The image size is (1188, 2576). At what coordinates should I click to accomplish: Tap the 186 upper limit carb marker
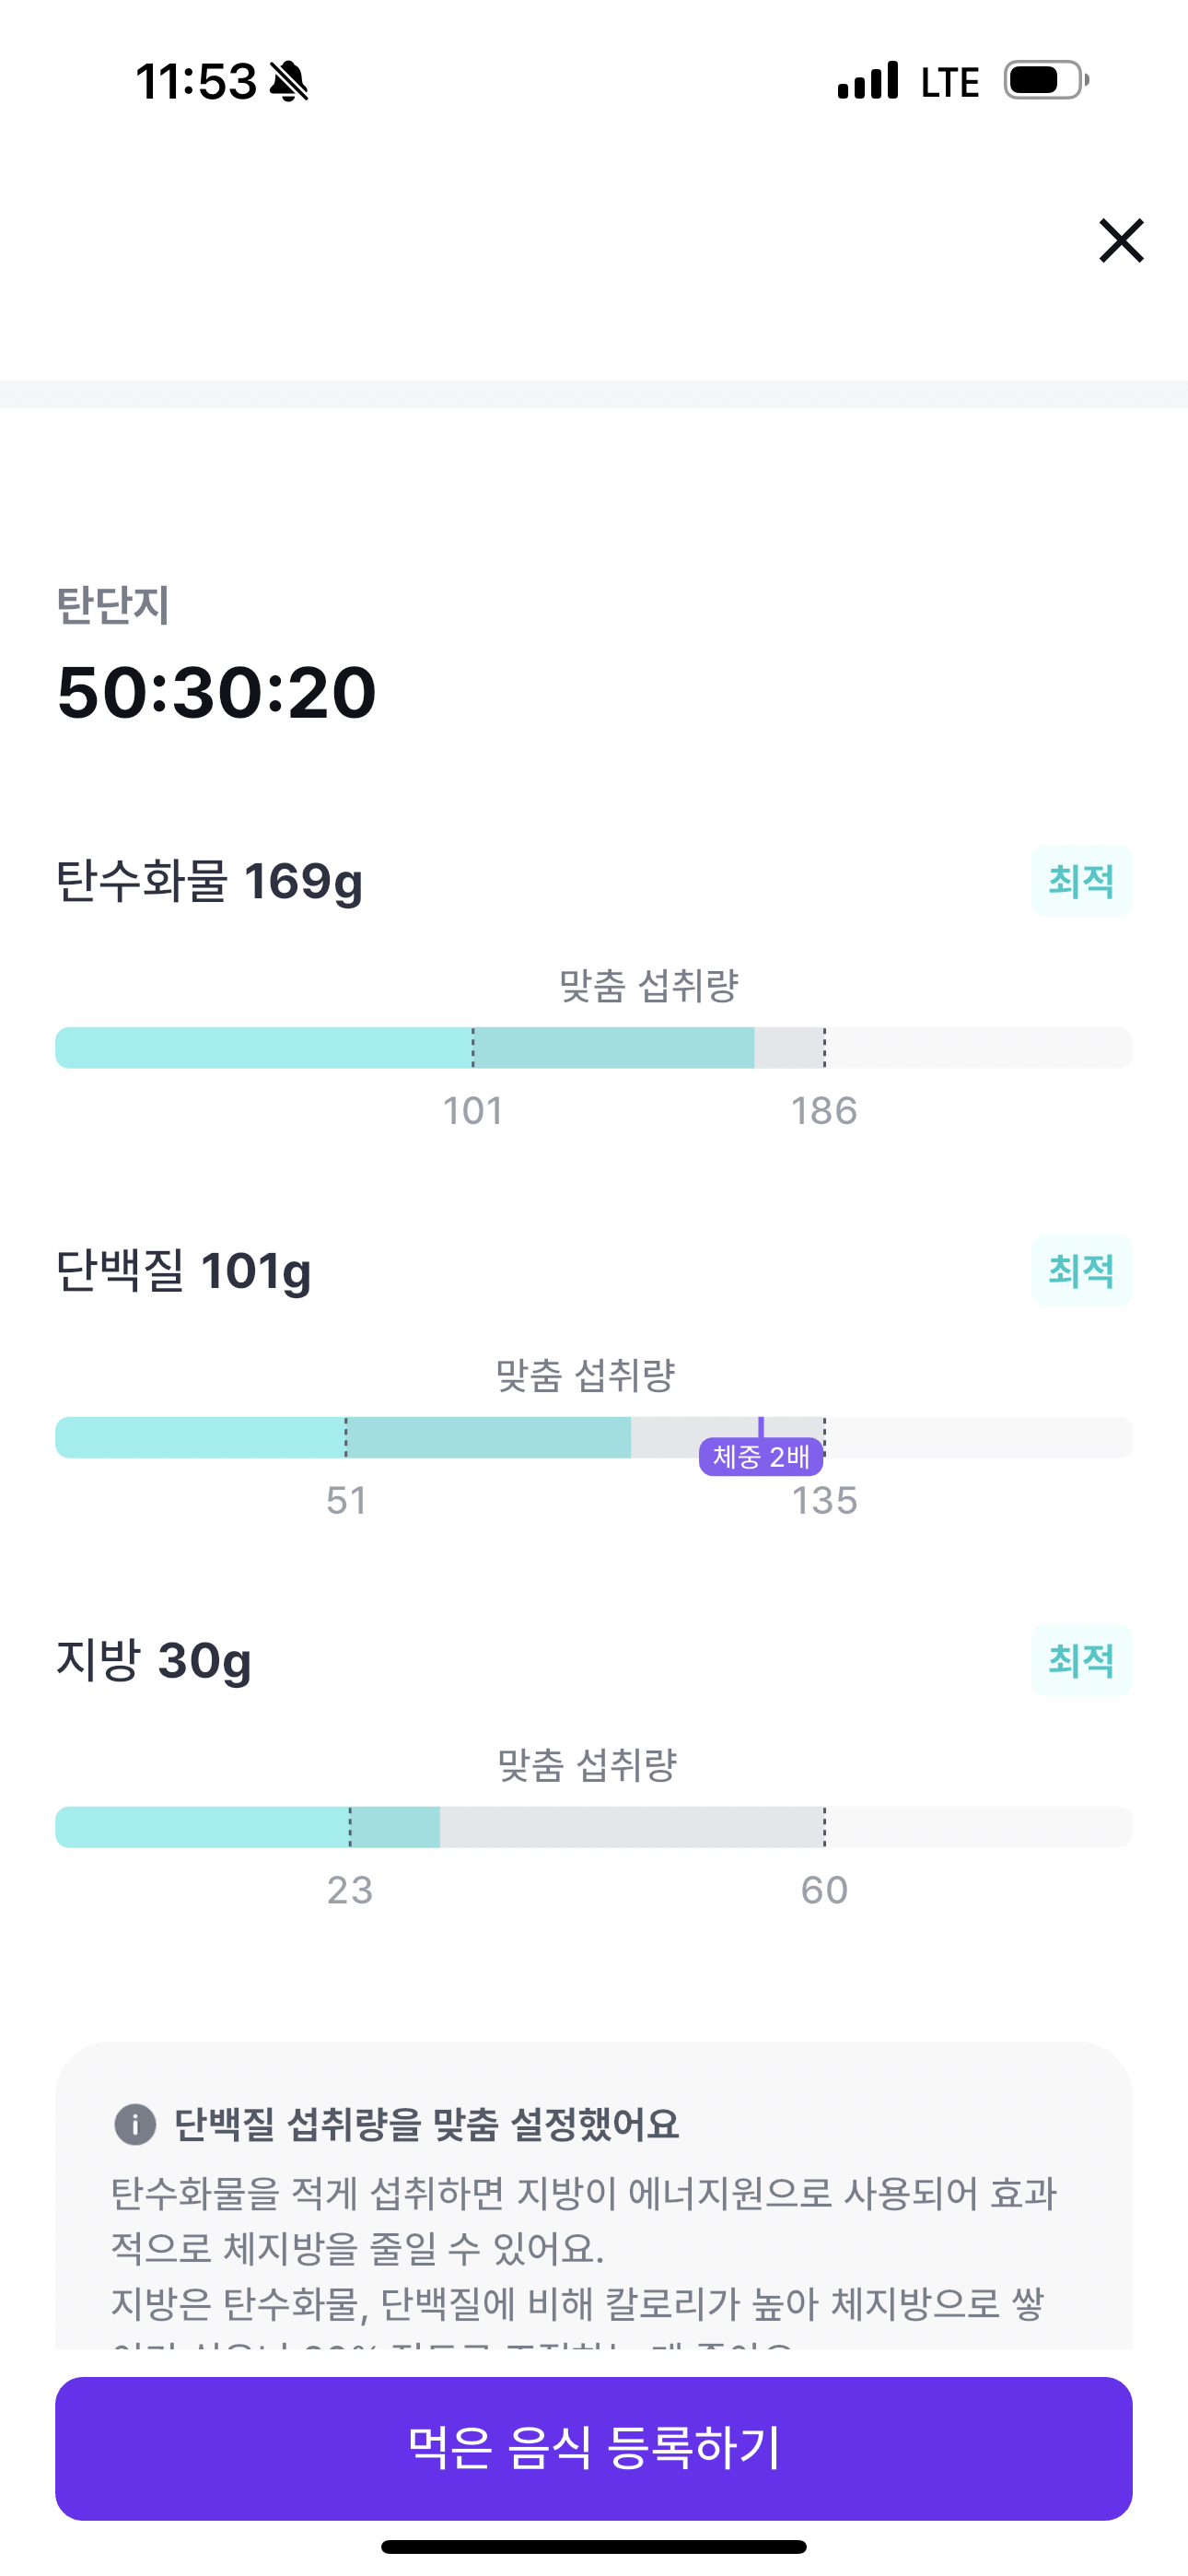(x=824, y=1111)
